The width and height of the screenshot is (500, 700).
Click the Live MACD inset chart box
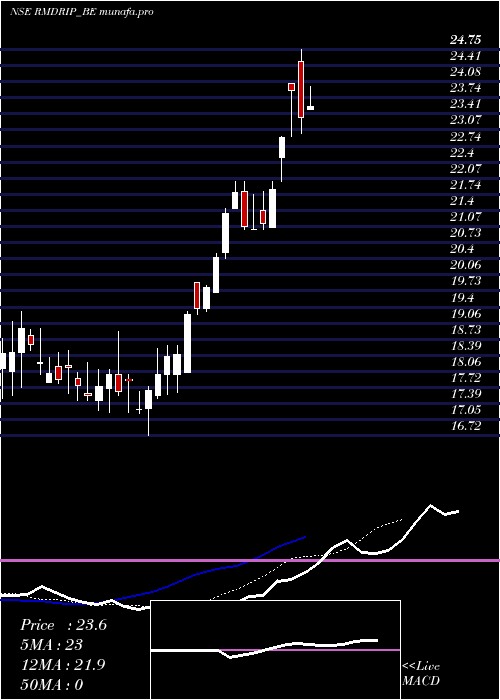(x=275, y=650)
